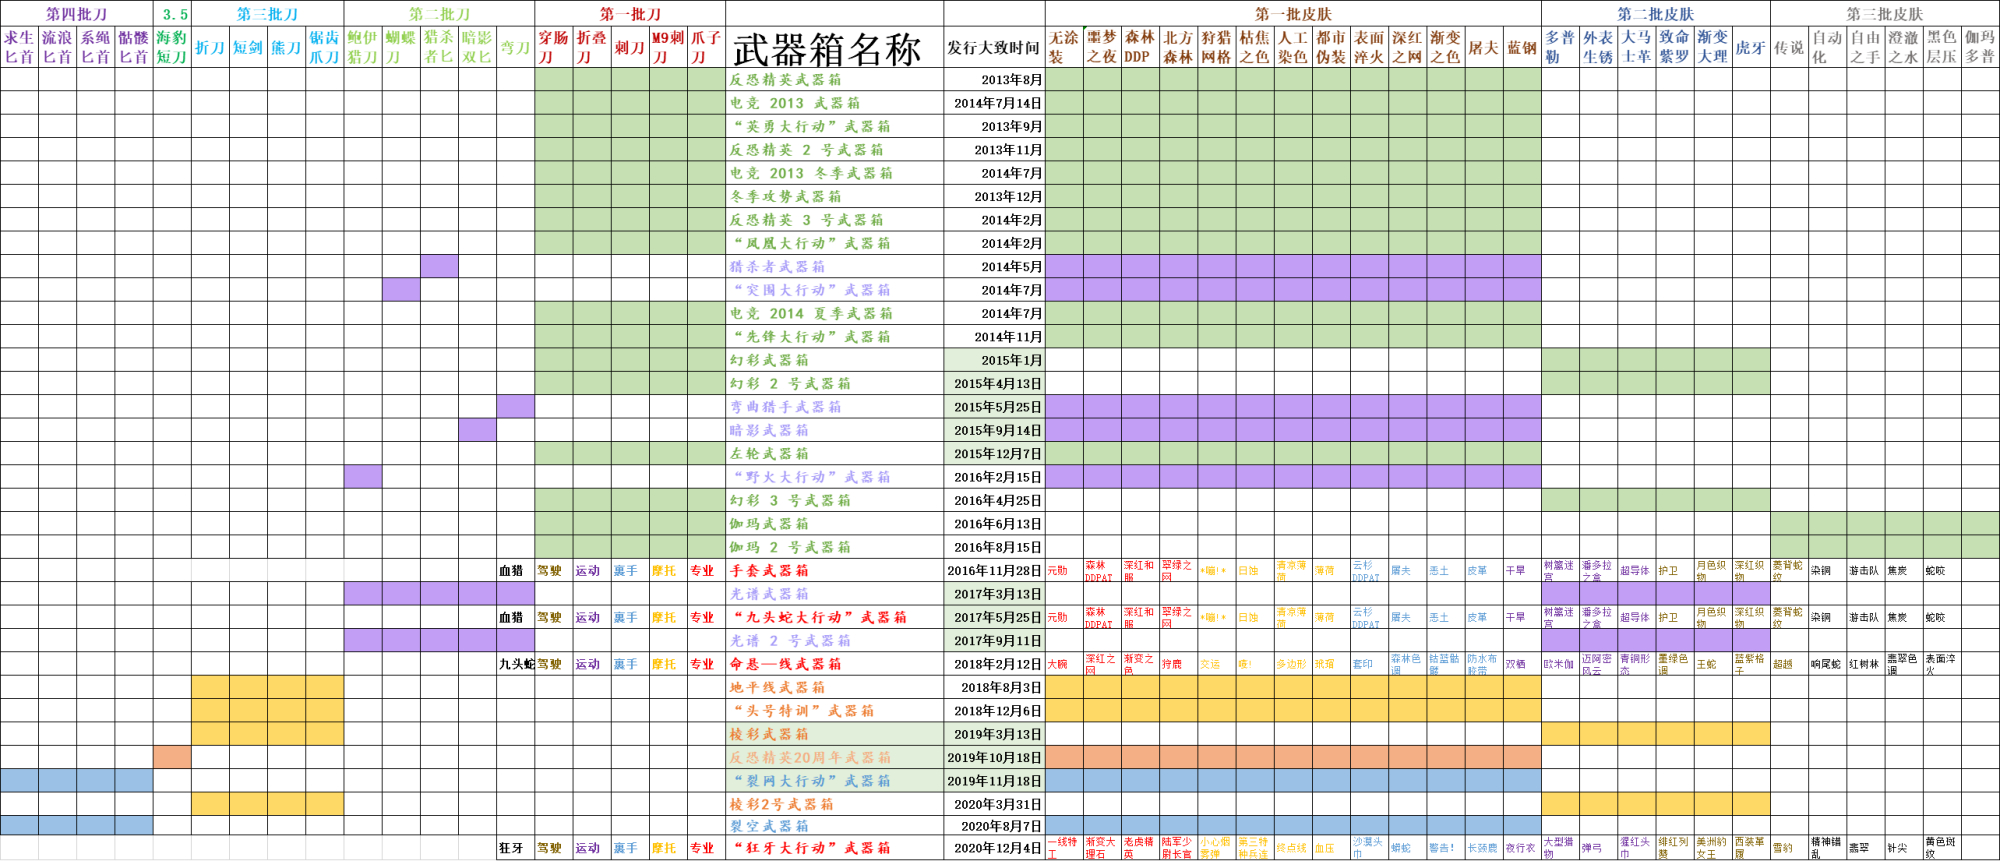Viewport: 2000px width, 861px height.
Task: Select the 第一批皮肤 group header
Action: (1293, 14)
